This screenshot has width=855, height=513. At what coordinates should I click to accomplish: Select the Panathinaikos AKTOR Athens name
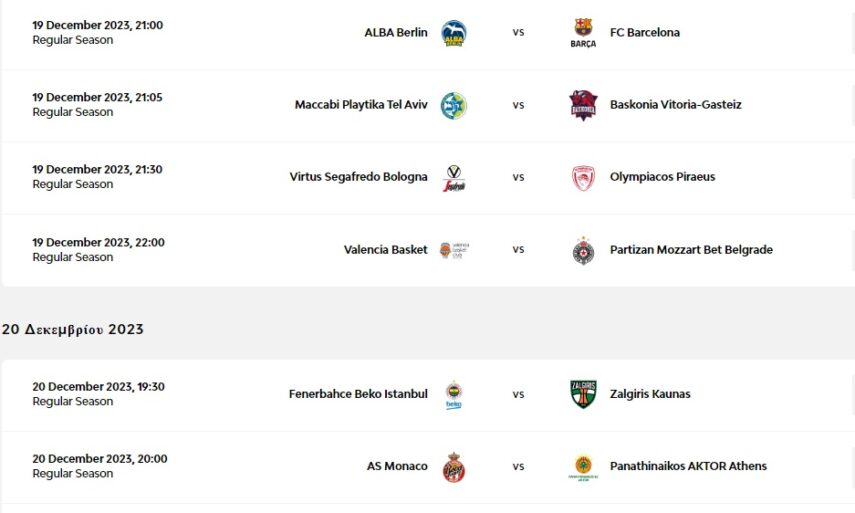pyautogui.click(x=688, y=467)
